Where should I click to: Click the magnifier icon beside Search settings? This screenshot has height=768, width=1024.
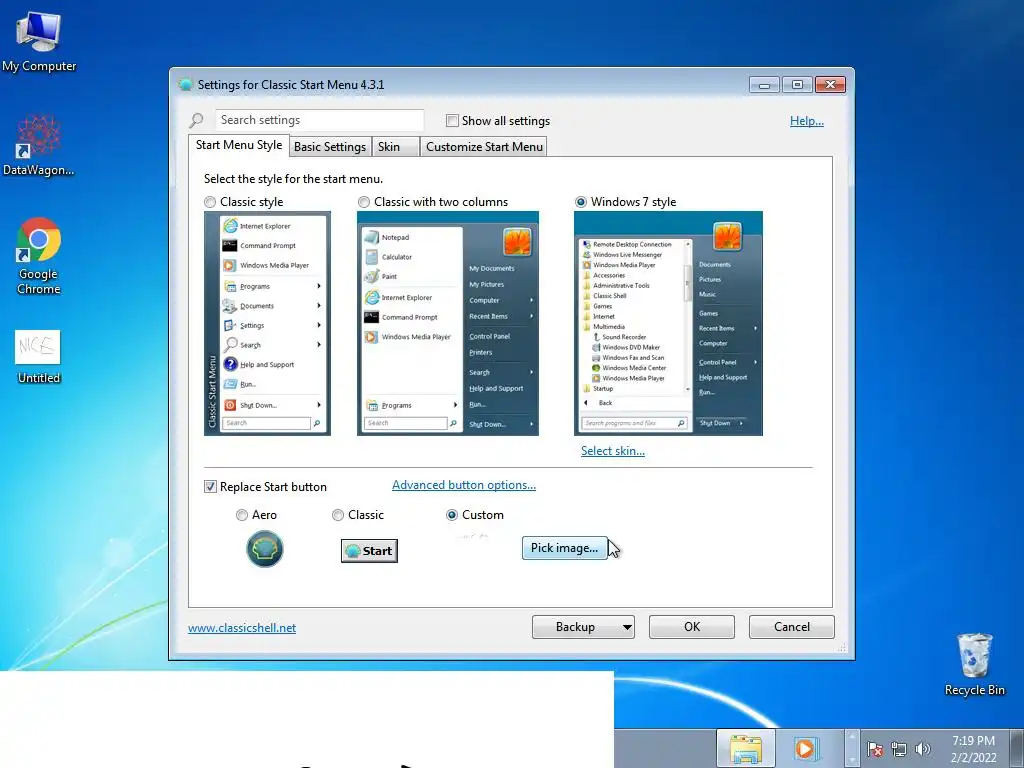pos(197,120)
